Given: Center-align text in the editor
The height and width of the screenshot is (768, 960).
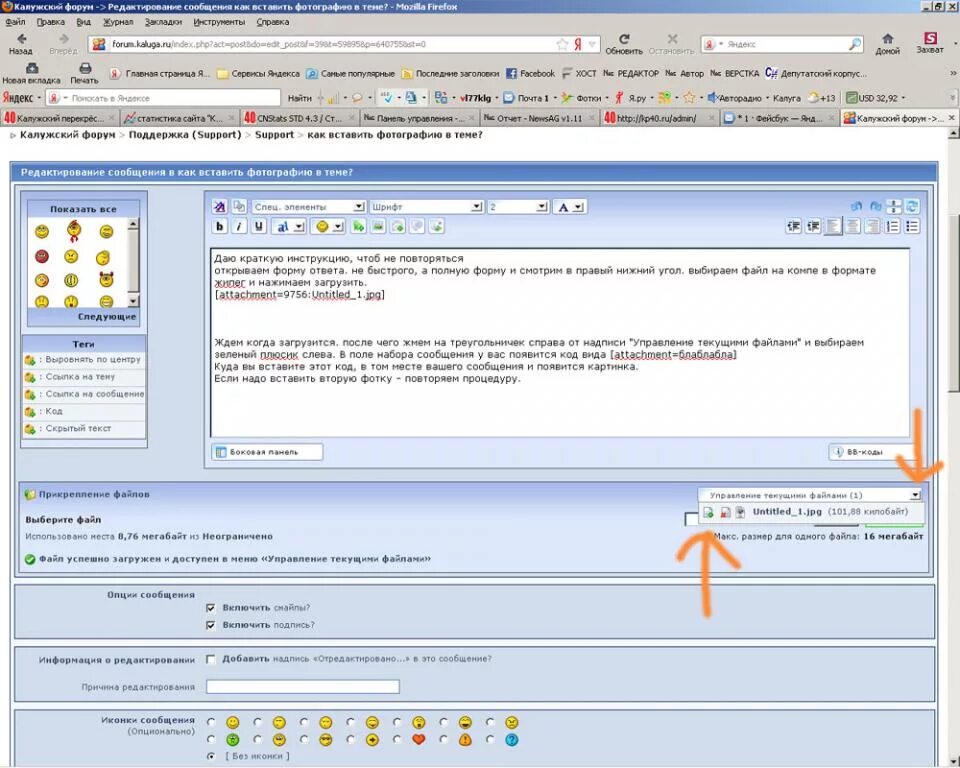Looking at the screenshot, I should pos(853,227).
